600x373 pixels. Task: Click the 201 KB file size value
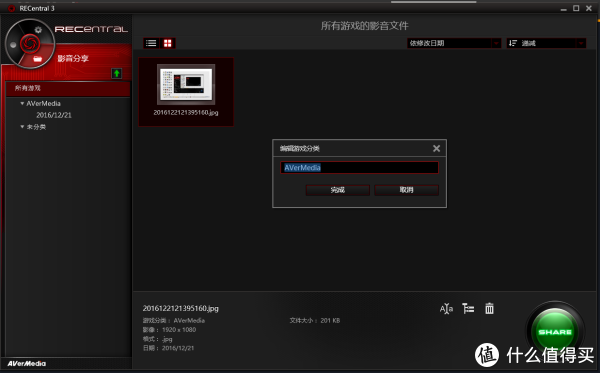[330, 321]
